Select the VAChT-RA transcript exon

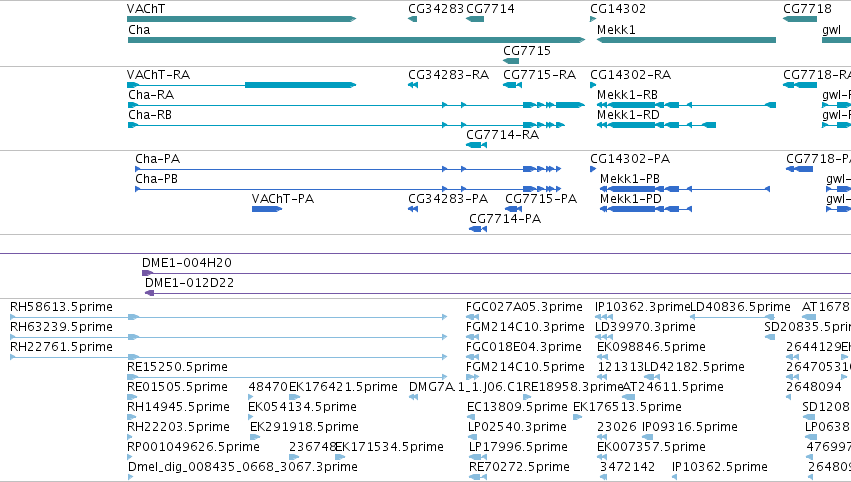point(300,85)
